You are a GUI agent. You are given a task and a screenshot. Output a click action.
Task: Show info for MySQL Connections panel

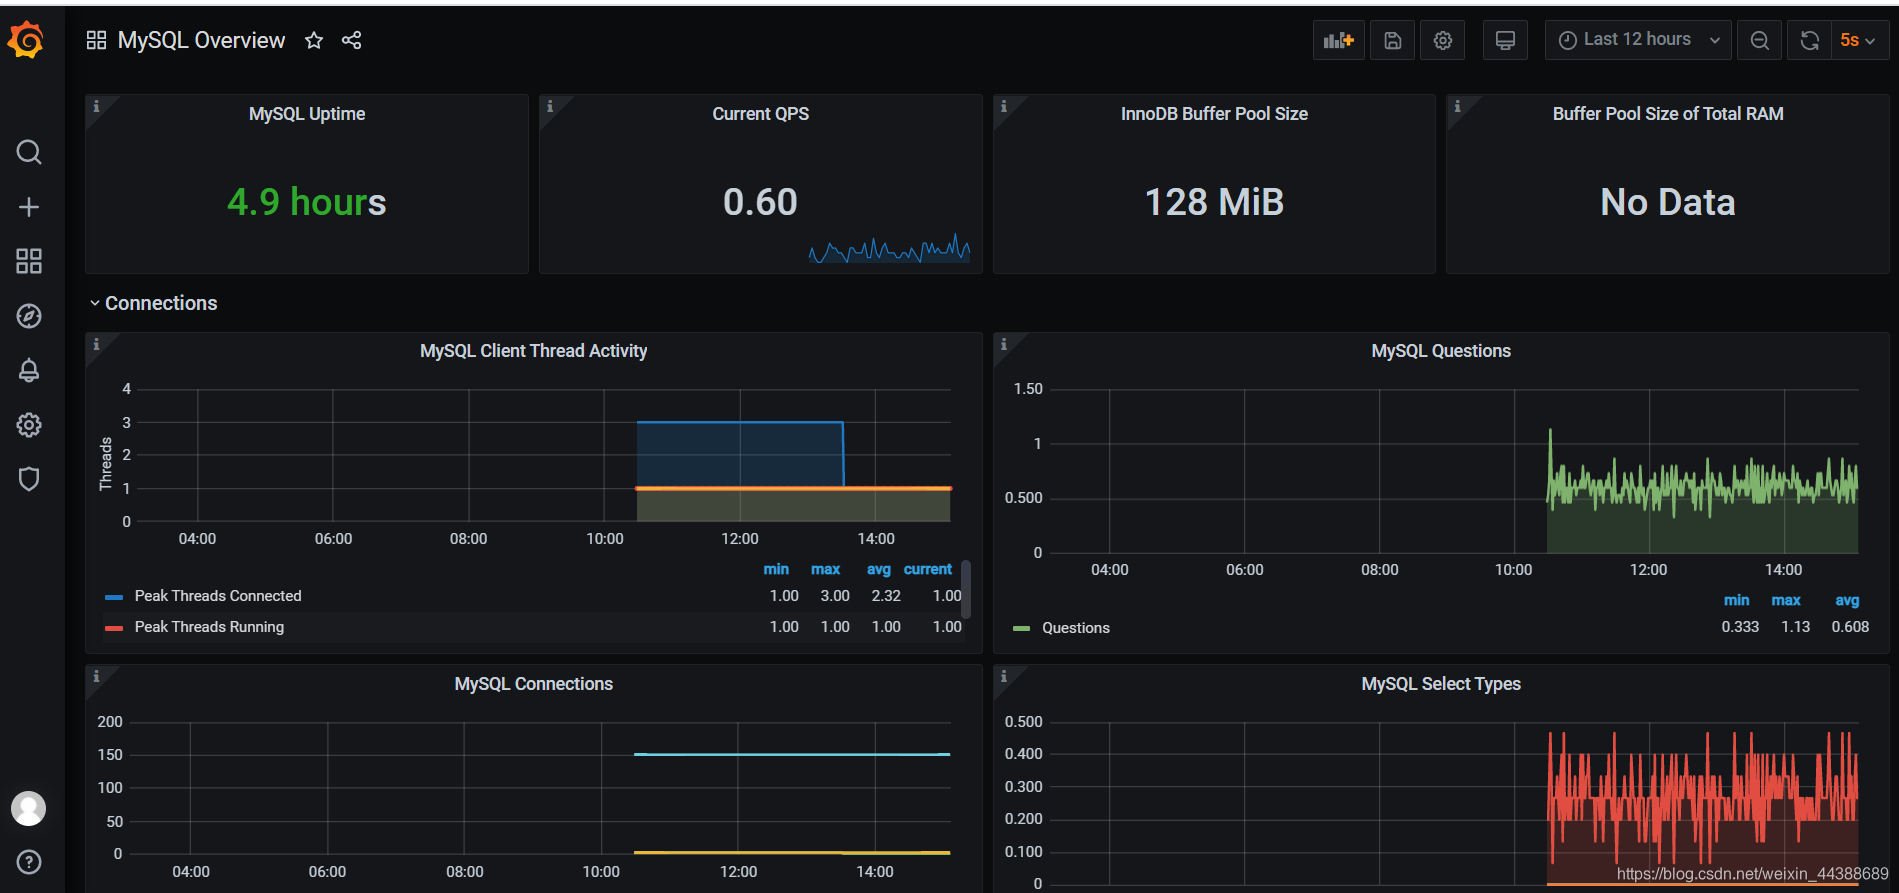[96, 677]
